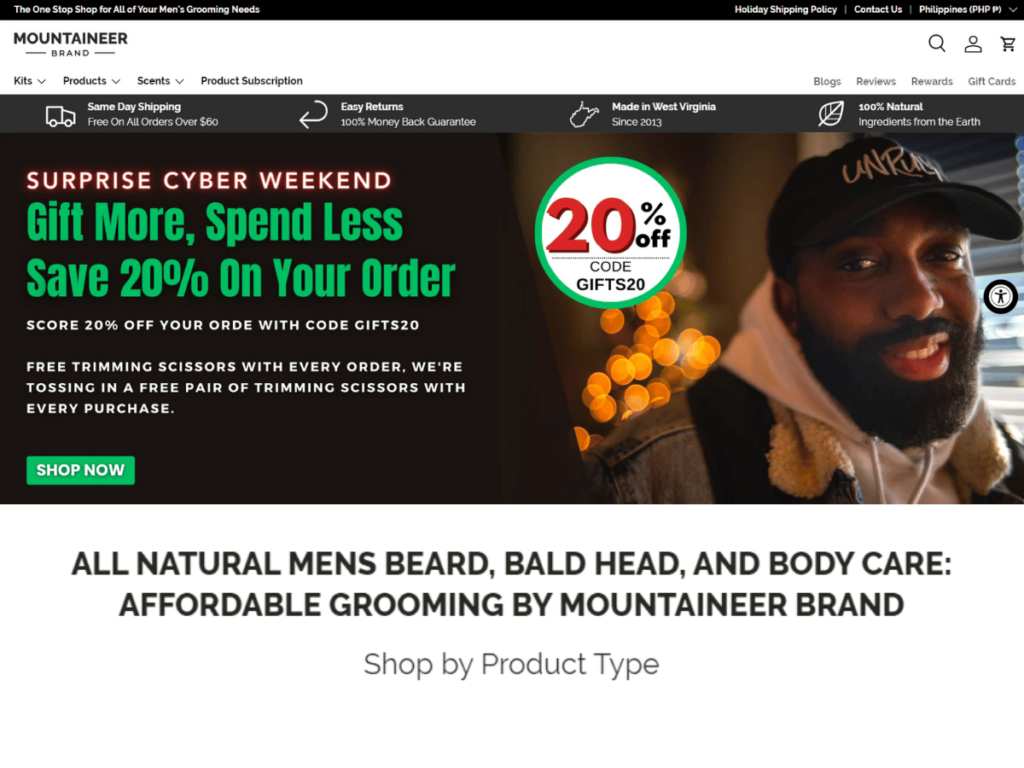The height and width of the screenshot is (768, 1024).
Task: Open the account profile icon
Action: pyautogui.click(x=972, y=44)
